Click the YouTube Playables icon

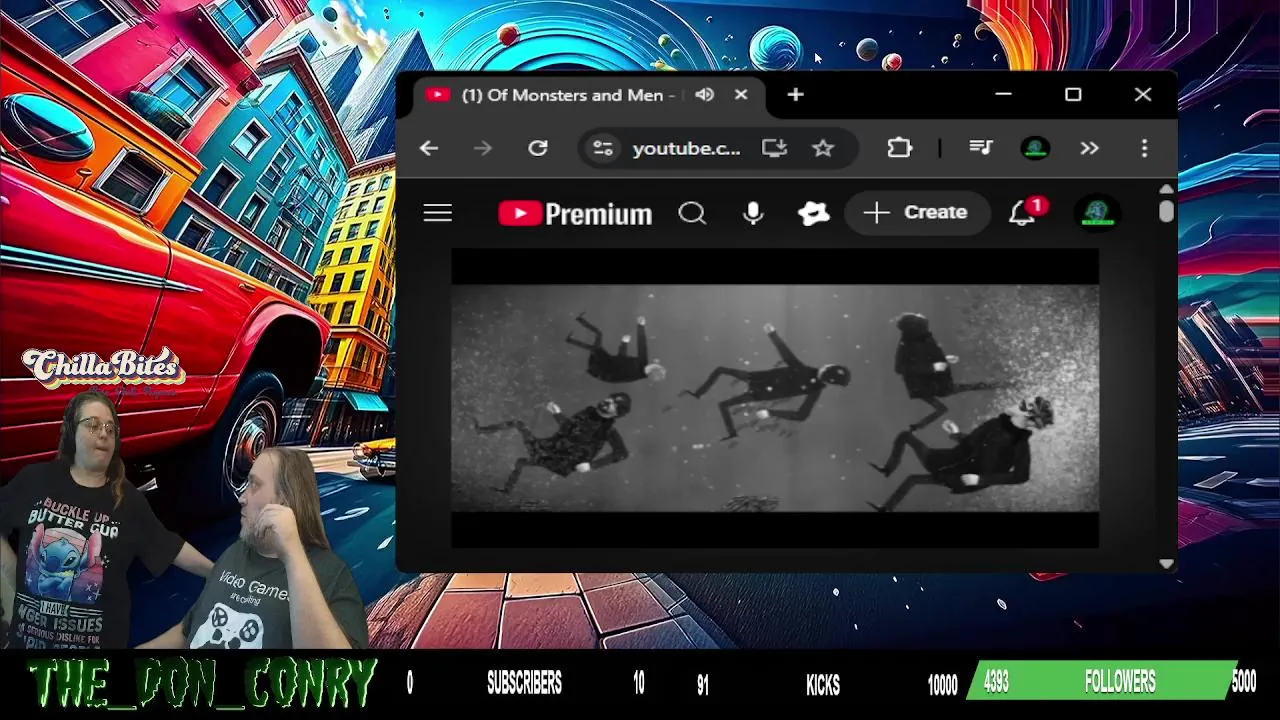click(814, 213)
